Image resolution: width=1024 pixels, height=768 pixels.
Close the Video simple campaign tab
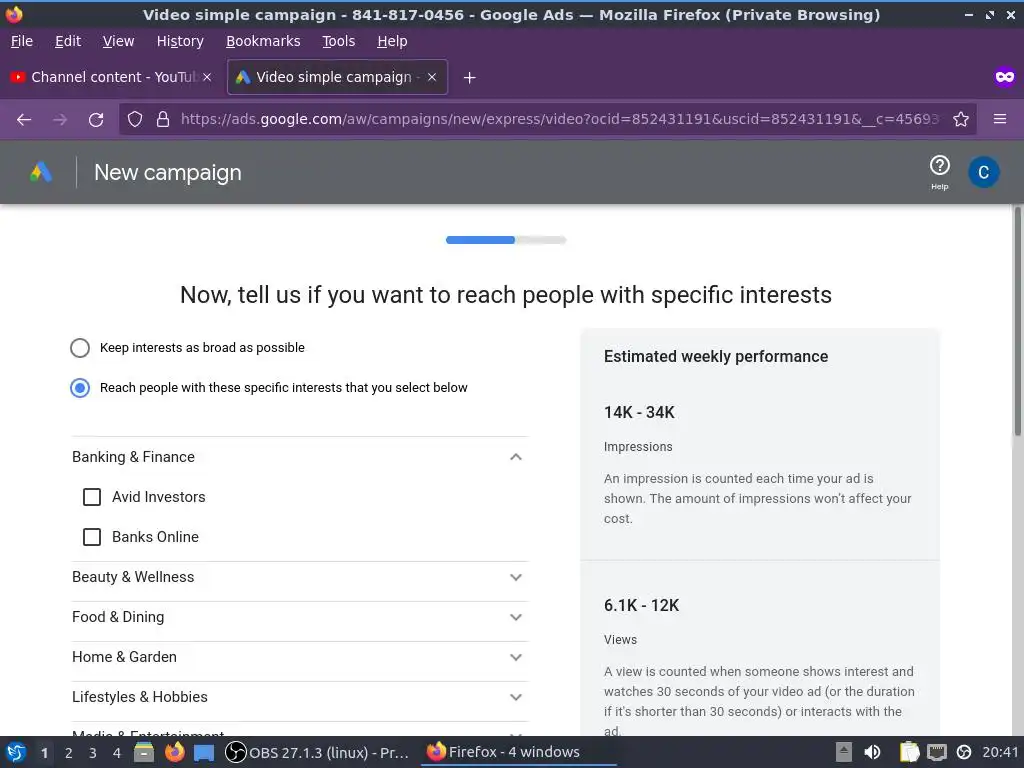432,77
